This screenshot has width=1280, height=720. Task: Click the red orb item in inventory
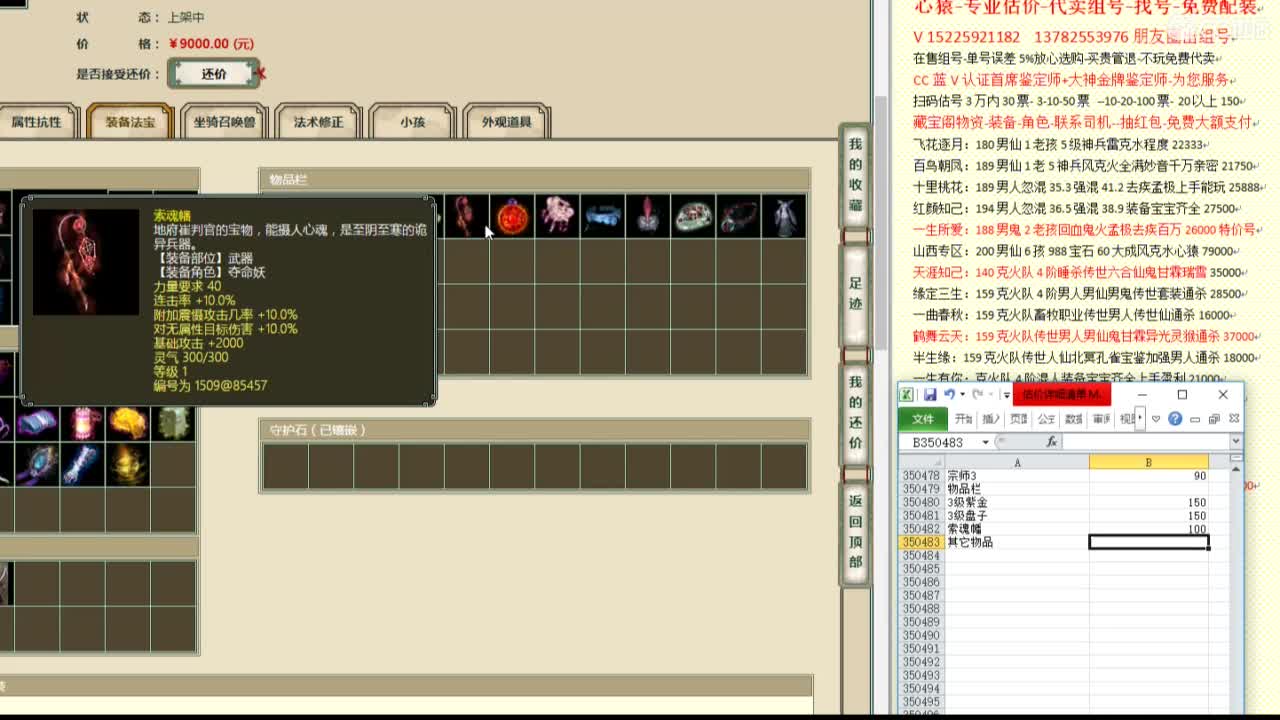coord(511,217)
